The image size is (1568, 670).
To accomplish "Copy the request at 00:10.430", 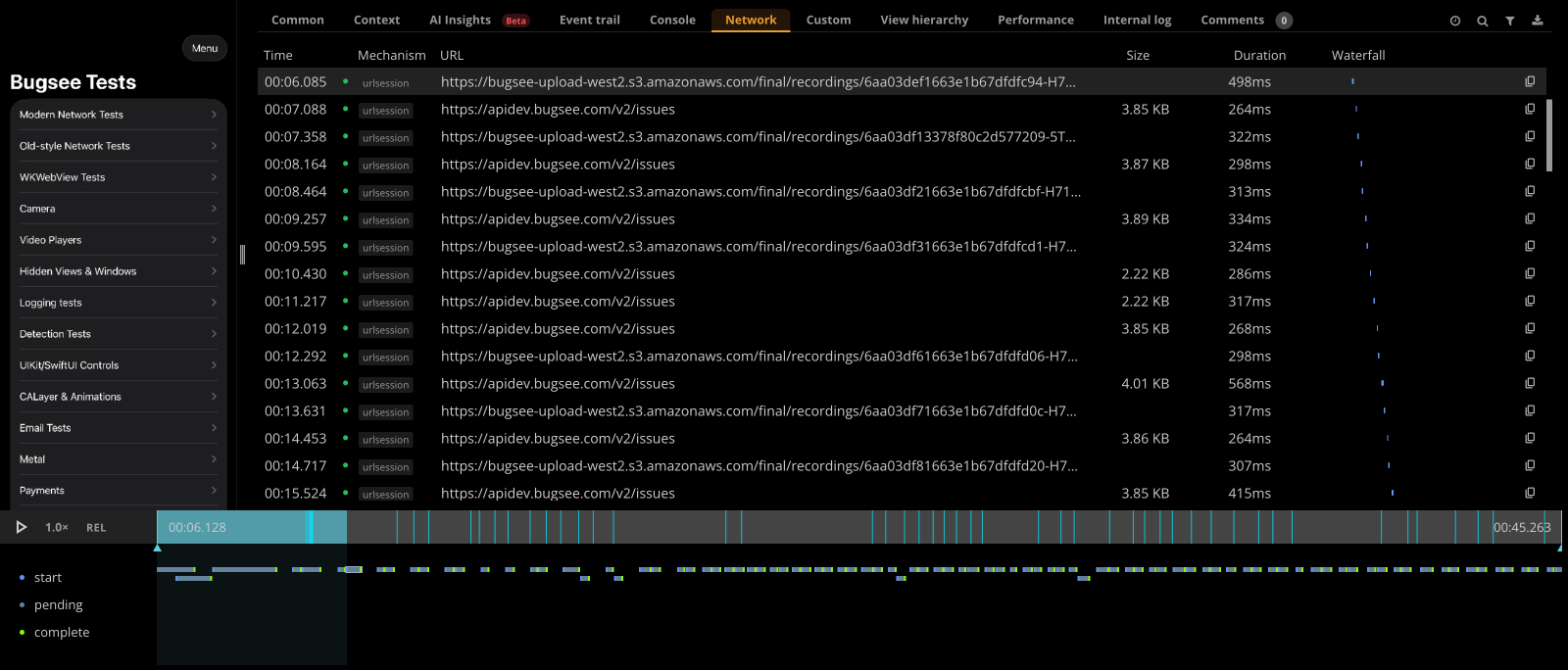I will (x=1530, y=274).
